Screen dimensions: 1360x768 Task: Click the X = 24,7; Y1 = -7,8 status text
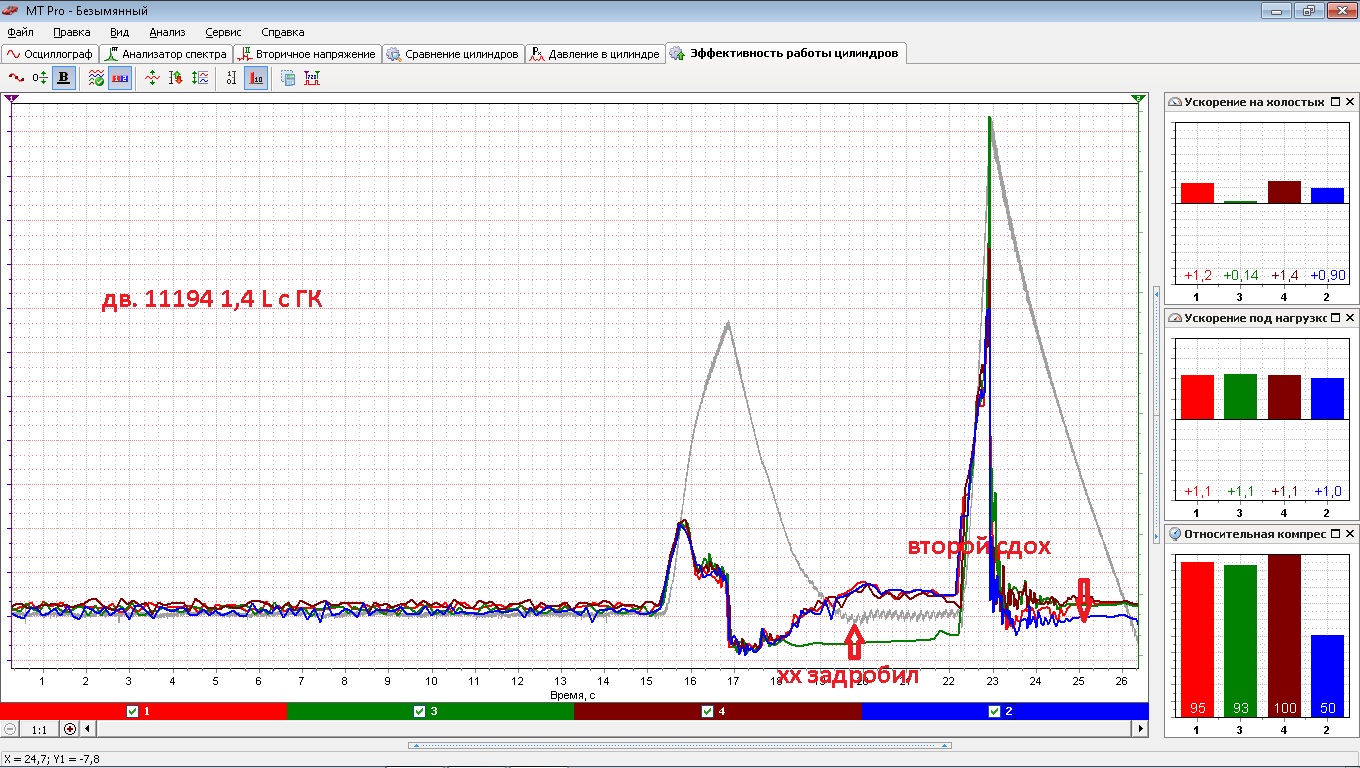tap(52, 759)
